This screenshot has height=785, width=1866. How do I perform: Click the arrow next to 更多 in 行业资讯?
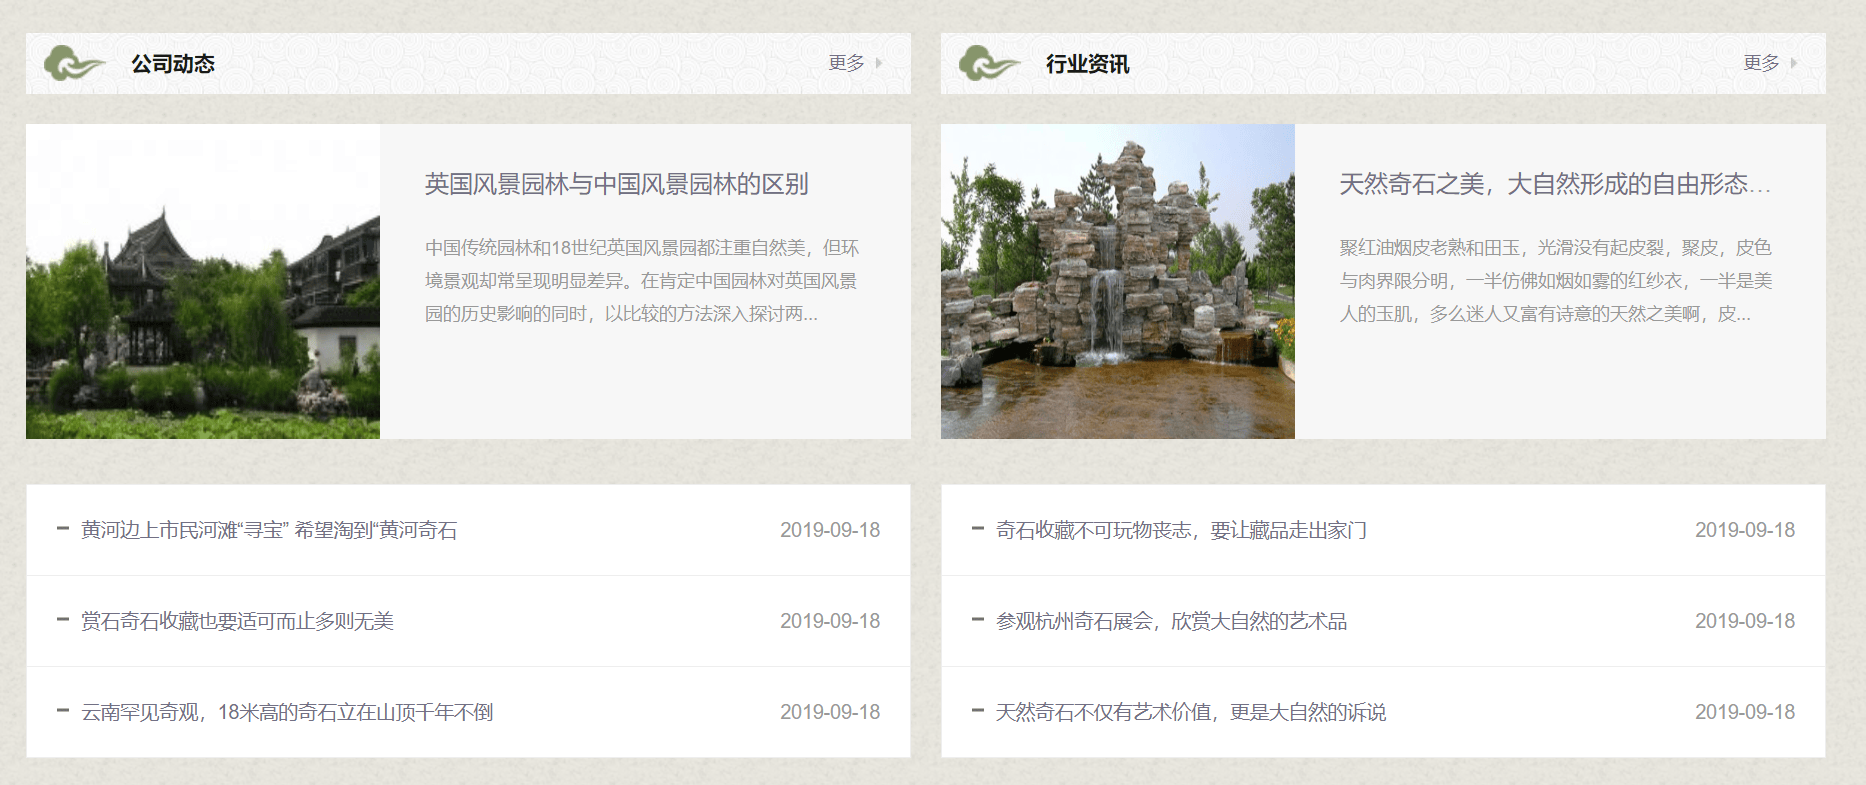(x=1794, y=63)
